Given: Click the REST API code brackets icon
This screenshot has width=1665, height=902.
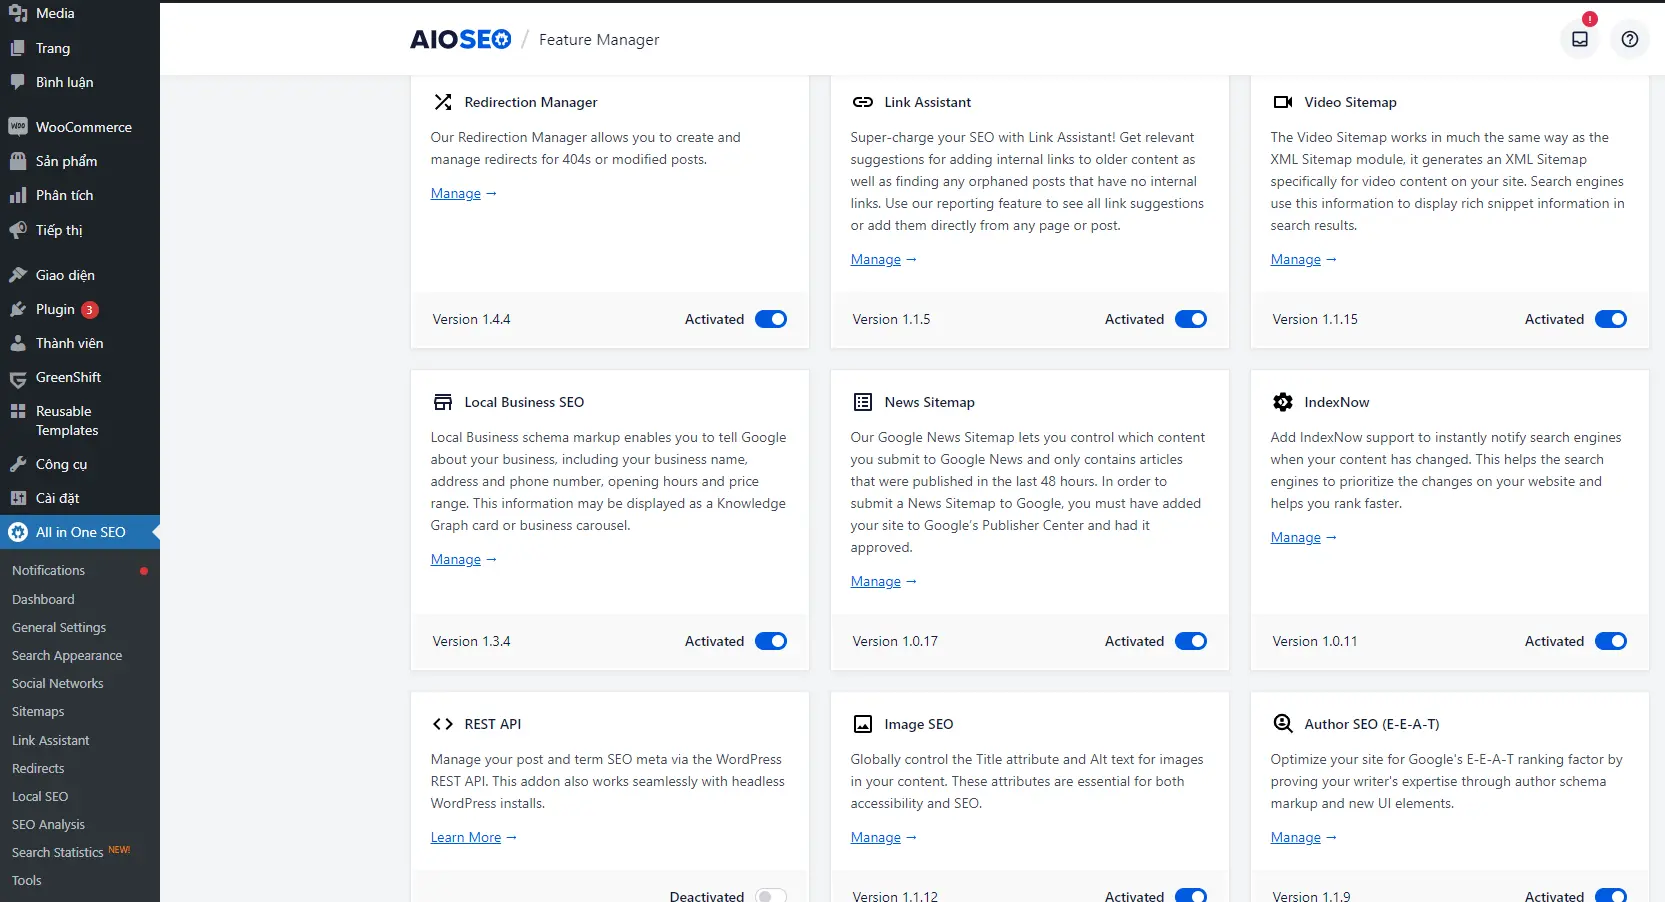Looking at the screenshot, I should [443, 724].
